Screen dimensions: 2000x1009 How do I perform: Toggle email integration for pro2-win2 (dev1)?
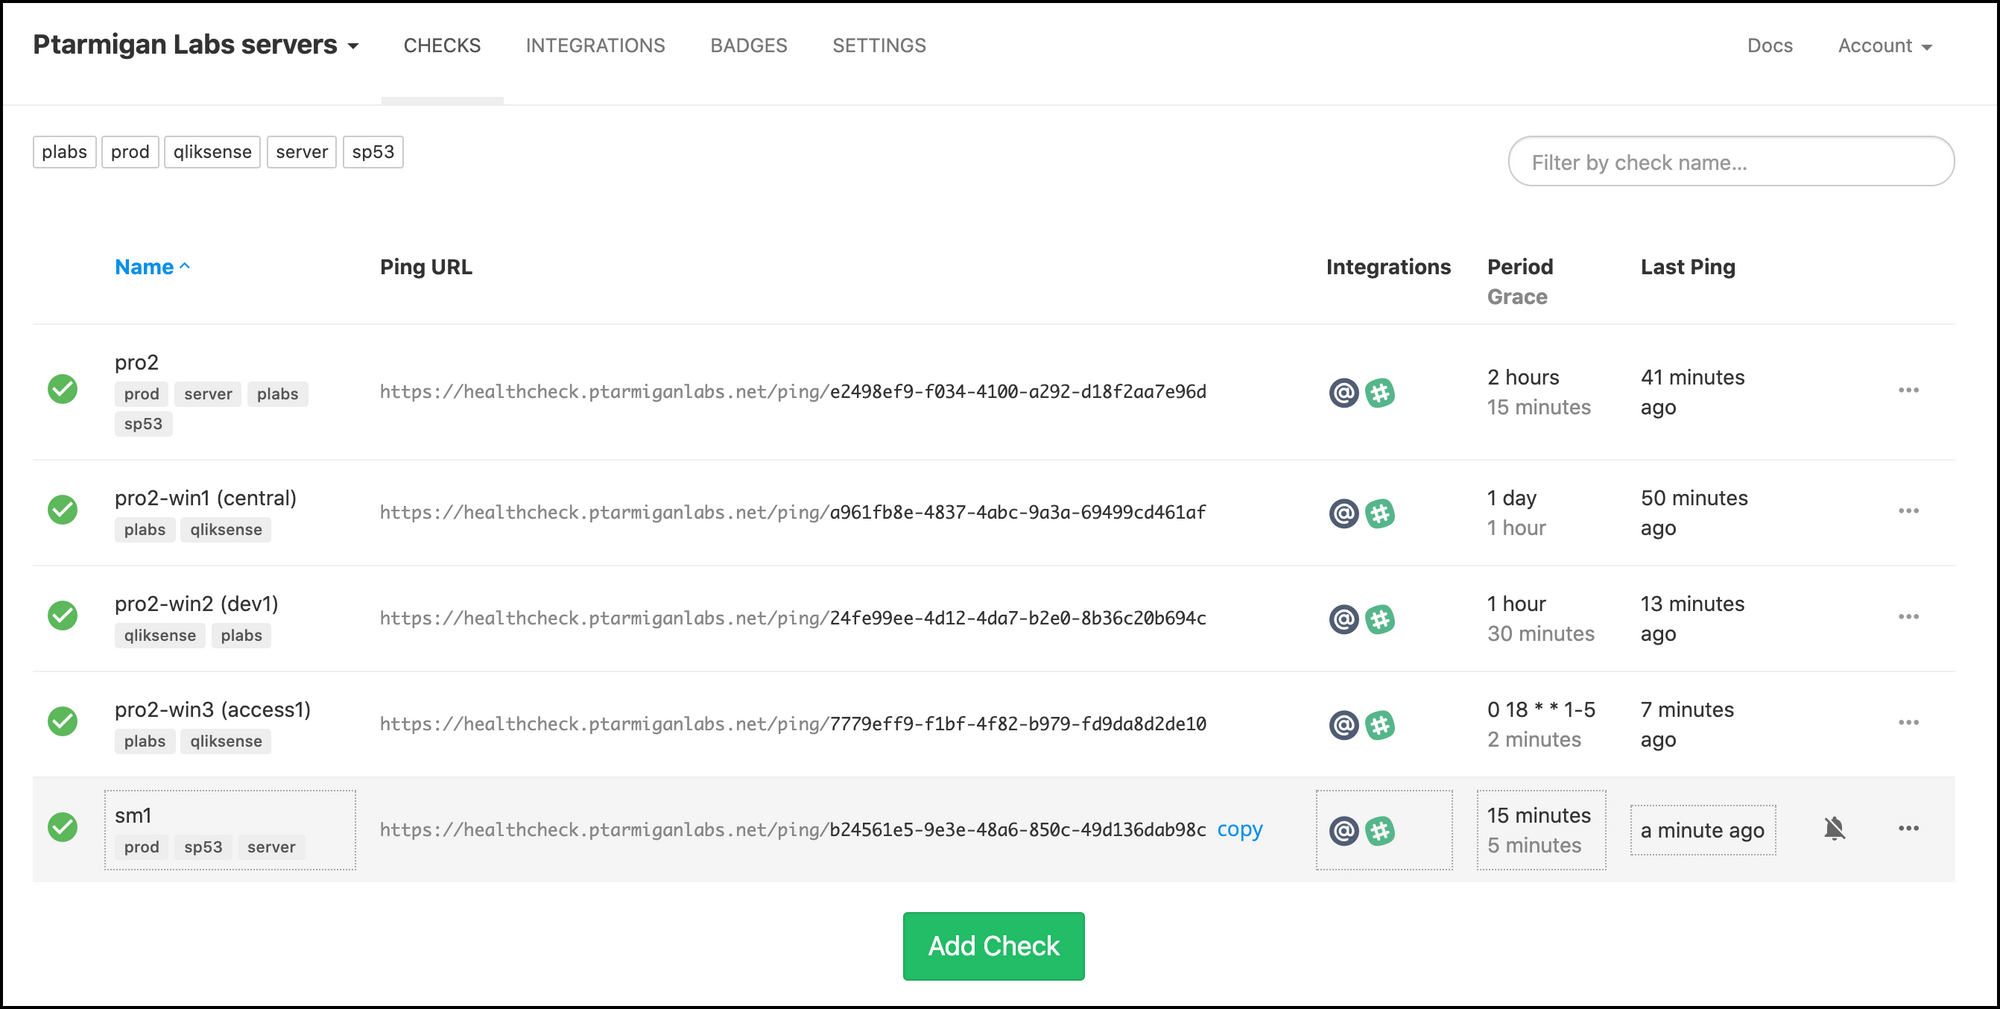click(x=1343, y=620)
